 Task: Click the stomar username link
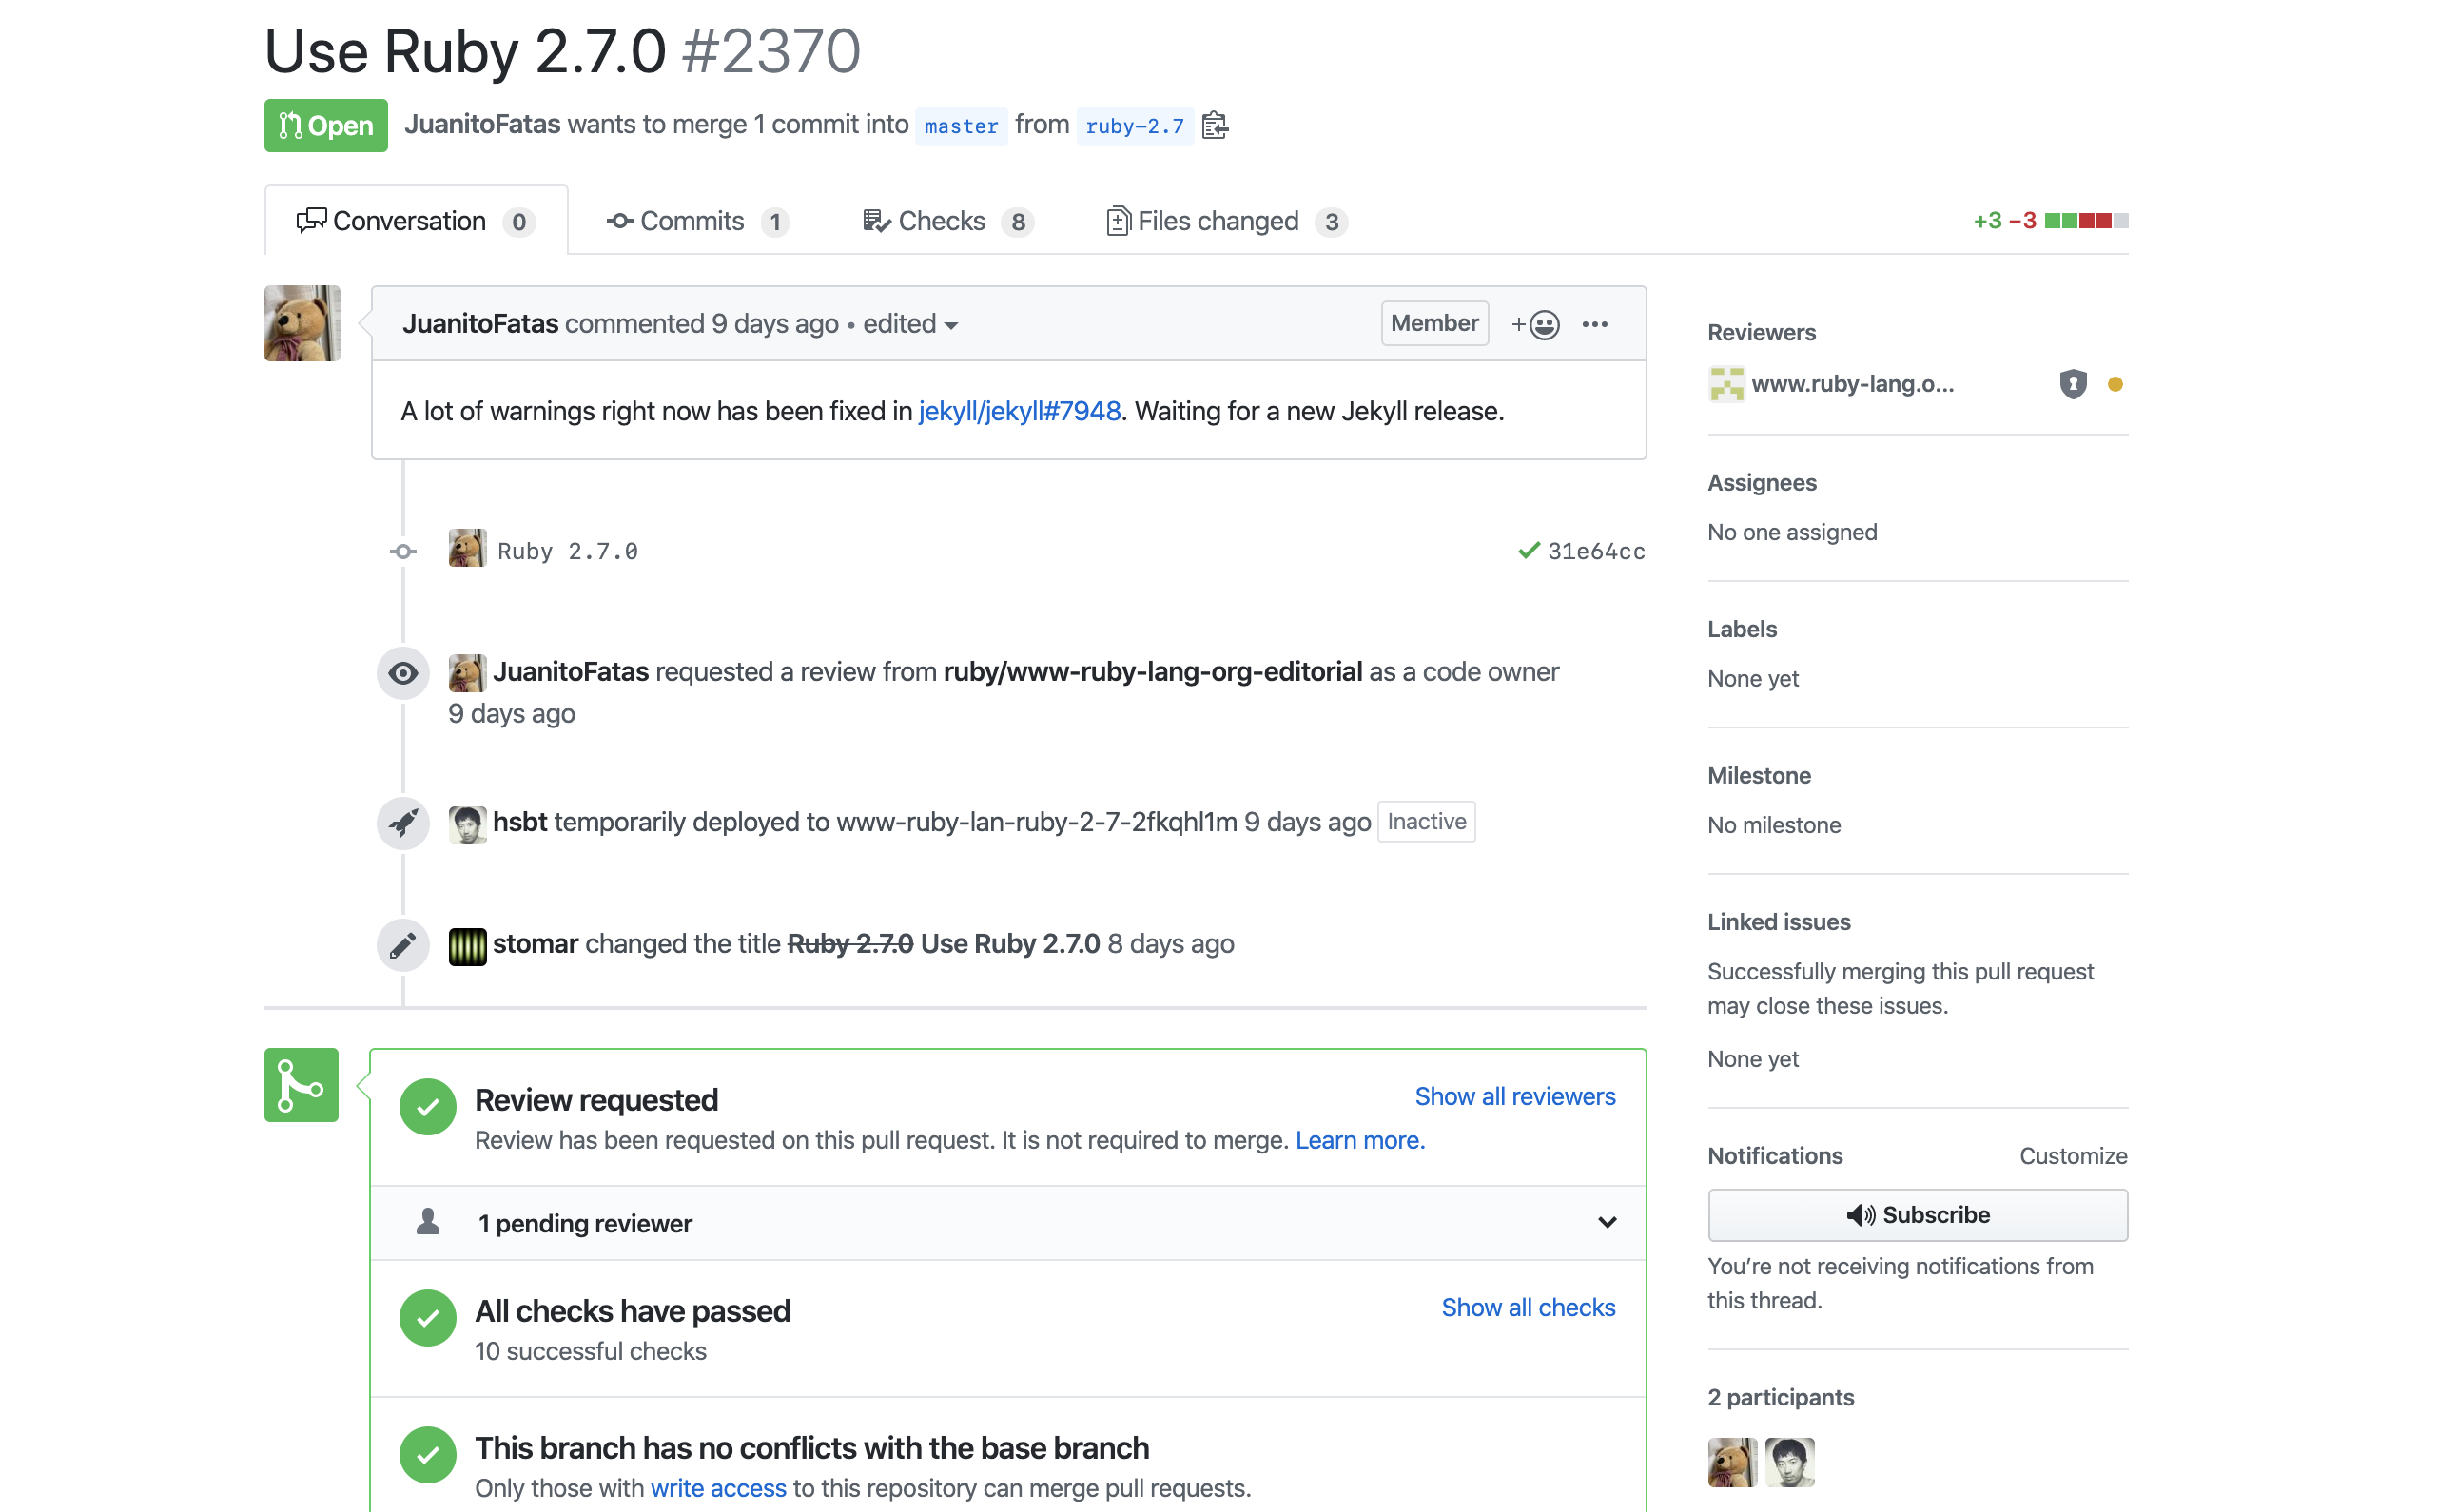pos(535,944)
